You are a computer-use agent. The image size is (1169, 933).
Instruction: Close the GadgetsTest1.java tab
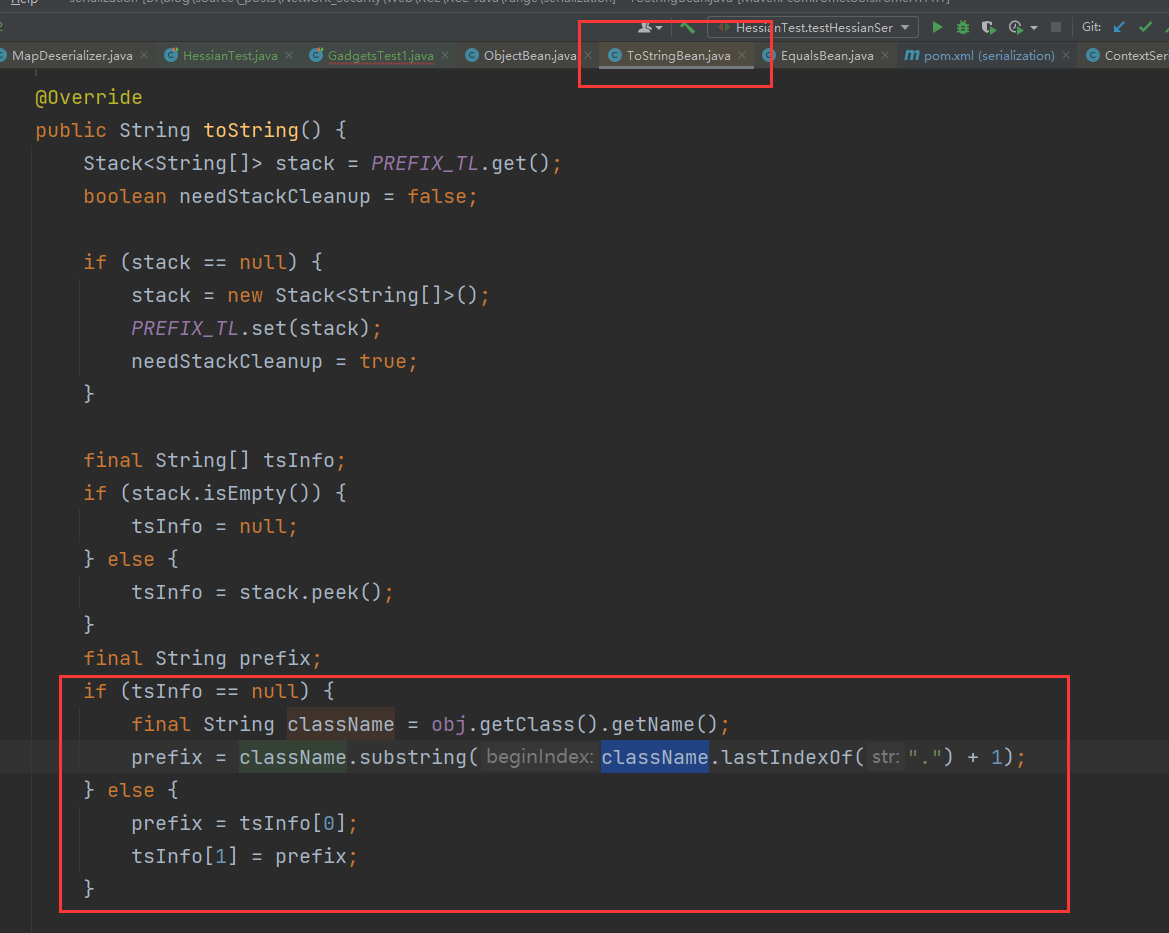pyautogui.click(x=445, y=55)
